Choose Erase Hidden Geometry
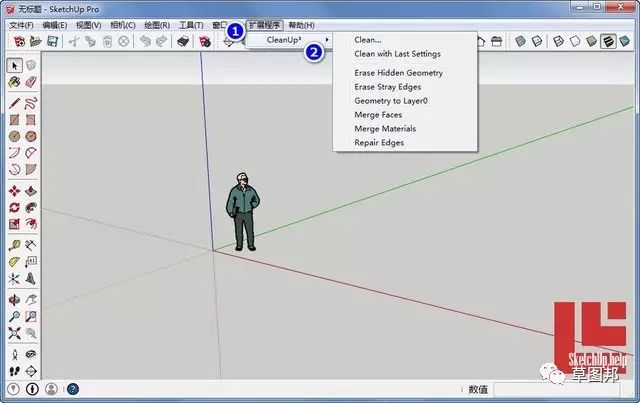This screenshot has width=640, height=403. 398,73
